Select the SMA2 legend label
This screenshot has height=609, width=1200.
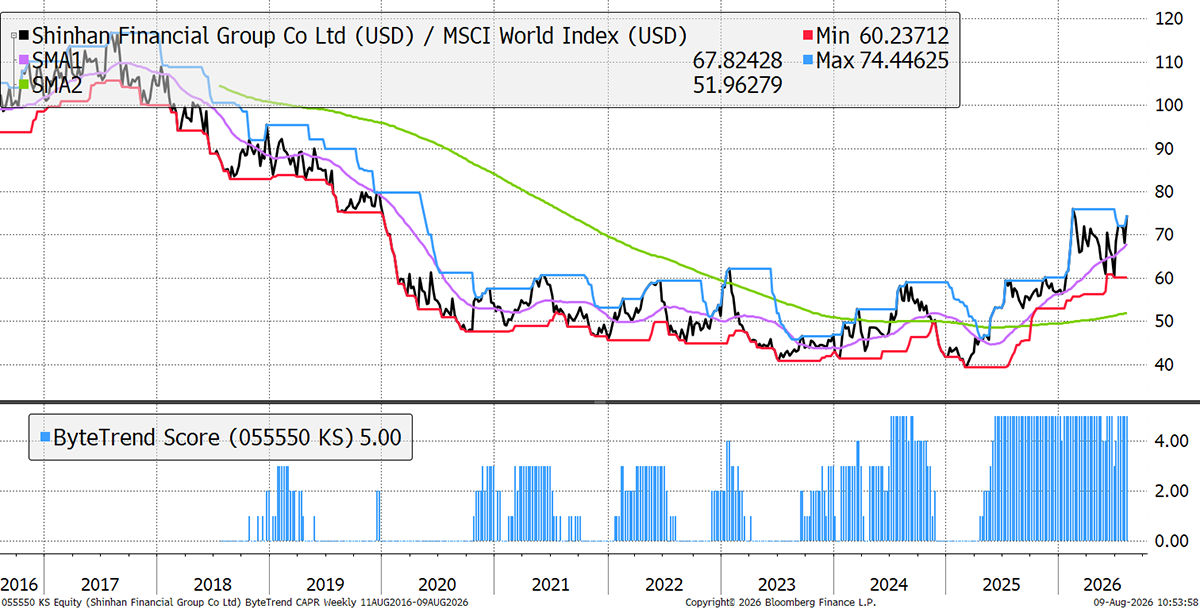click(59, 85)
